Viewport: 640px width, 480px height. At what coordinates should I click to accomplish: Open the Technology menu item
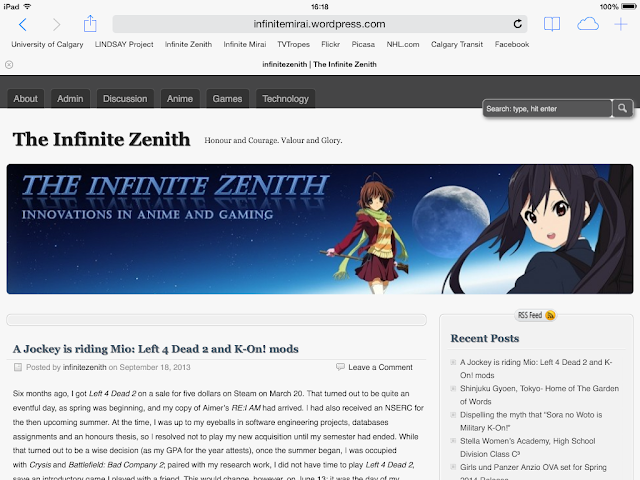click(285, 99)
